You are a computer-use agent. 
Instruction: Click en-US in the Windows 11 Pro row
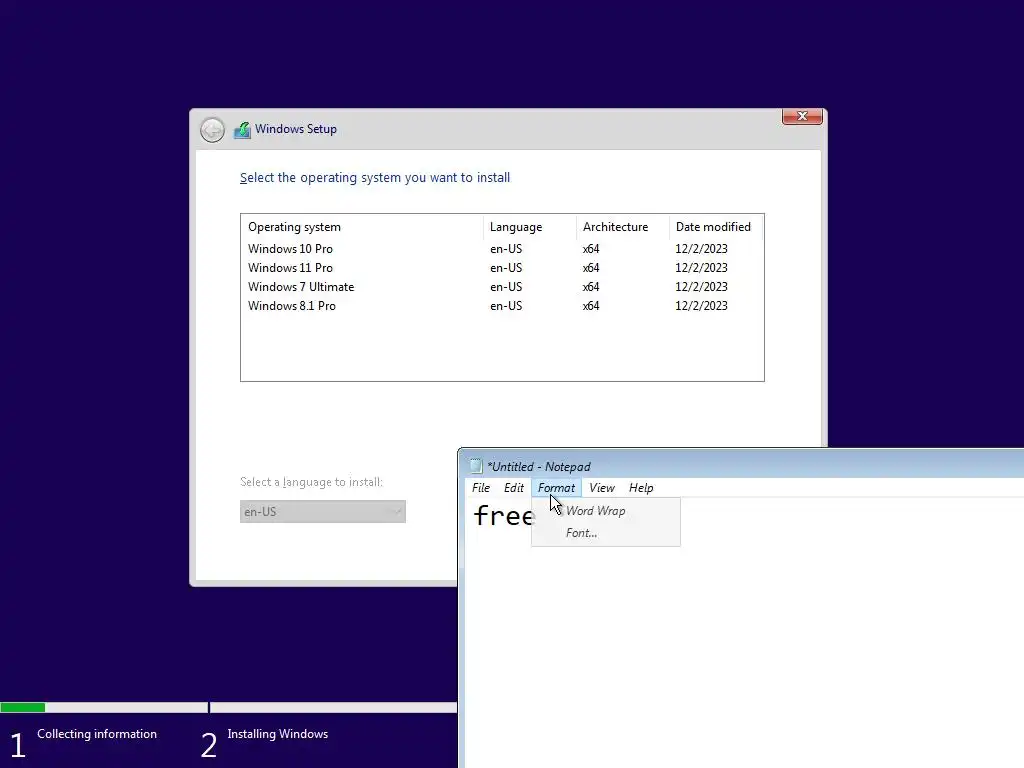[506, 268]
